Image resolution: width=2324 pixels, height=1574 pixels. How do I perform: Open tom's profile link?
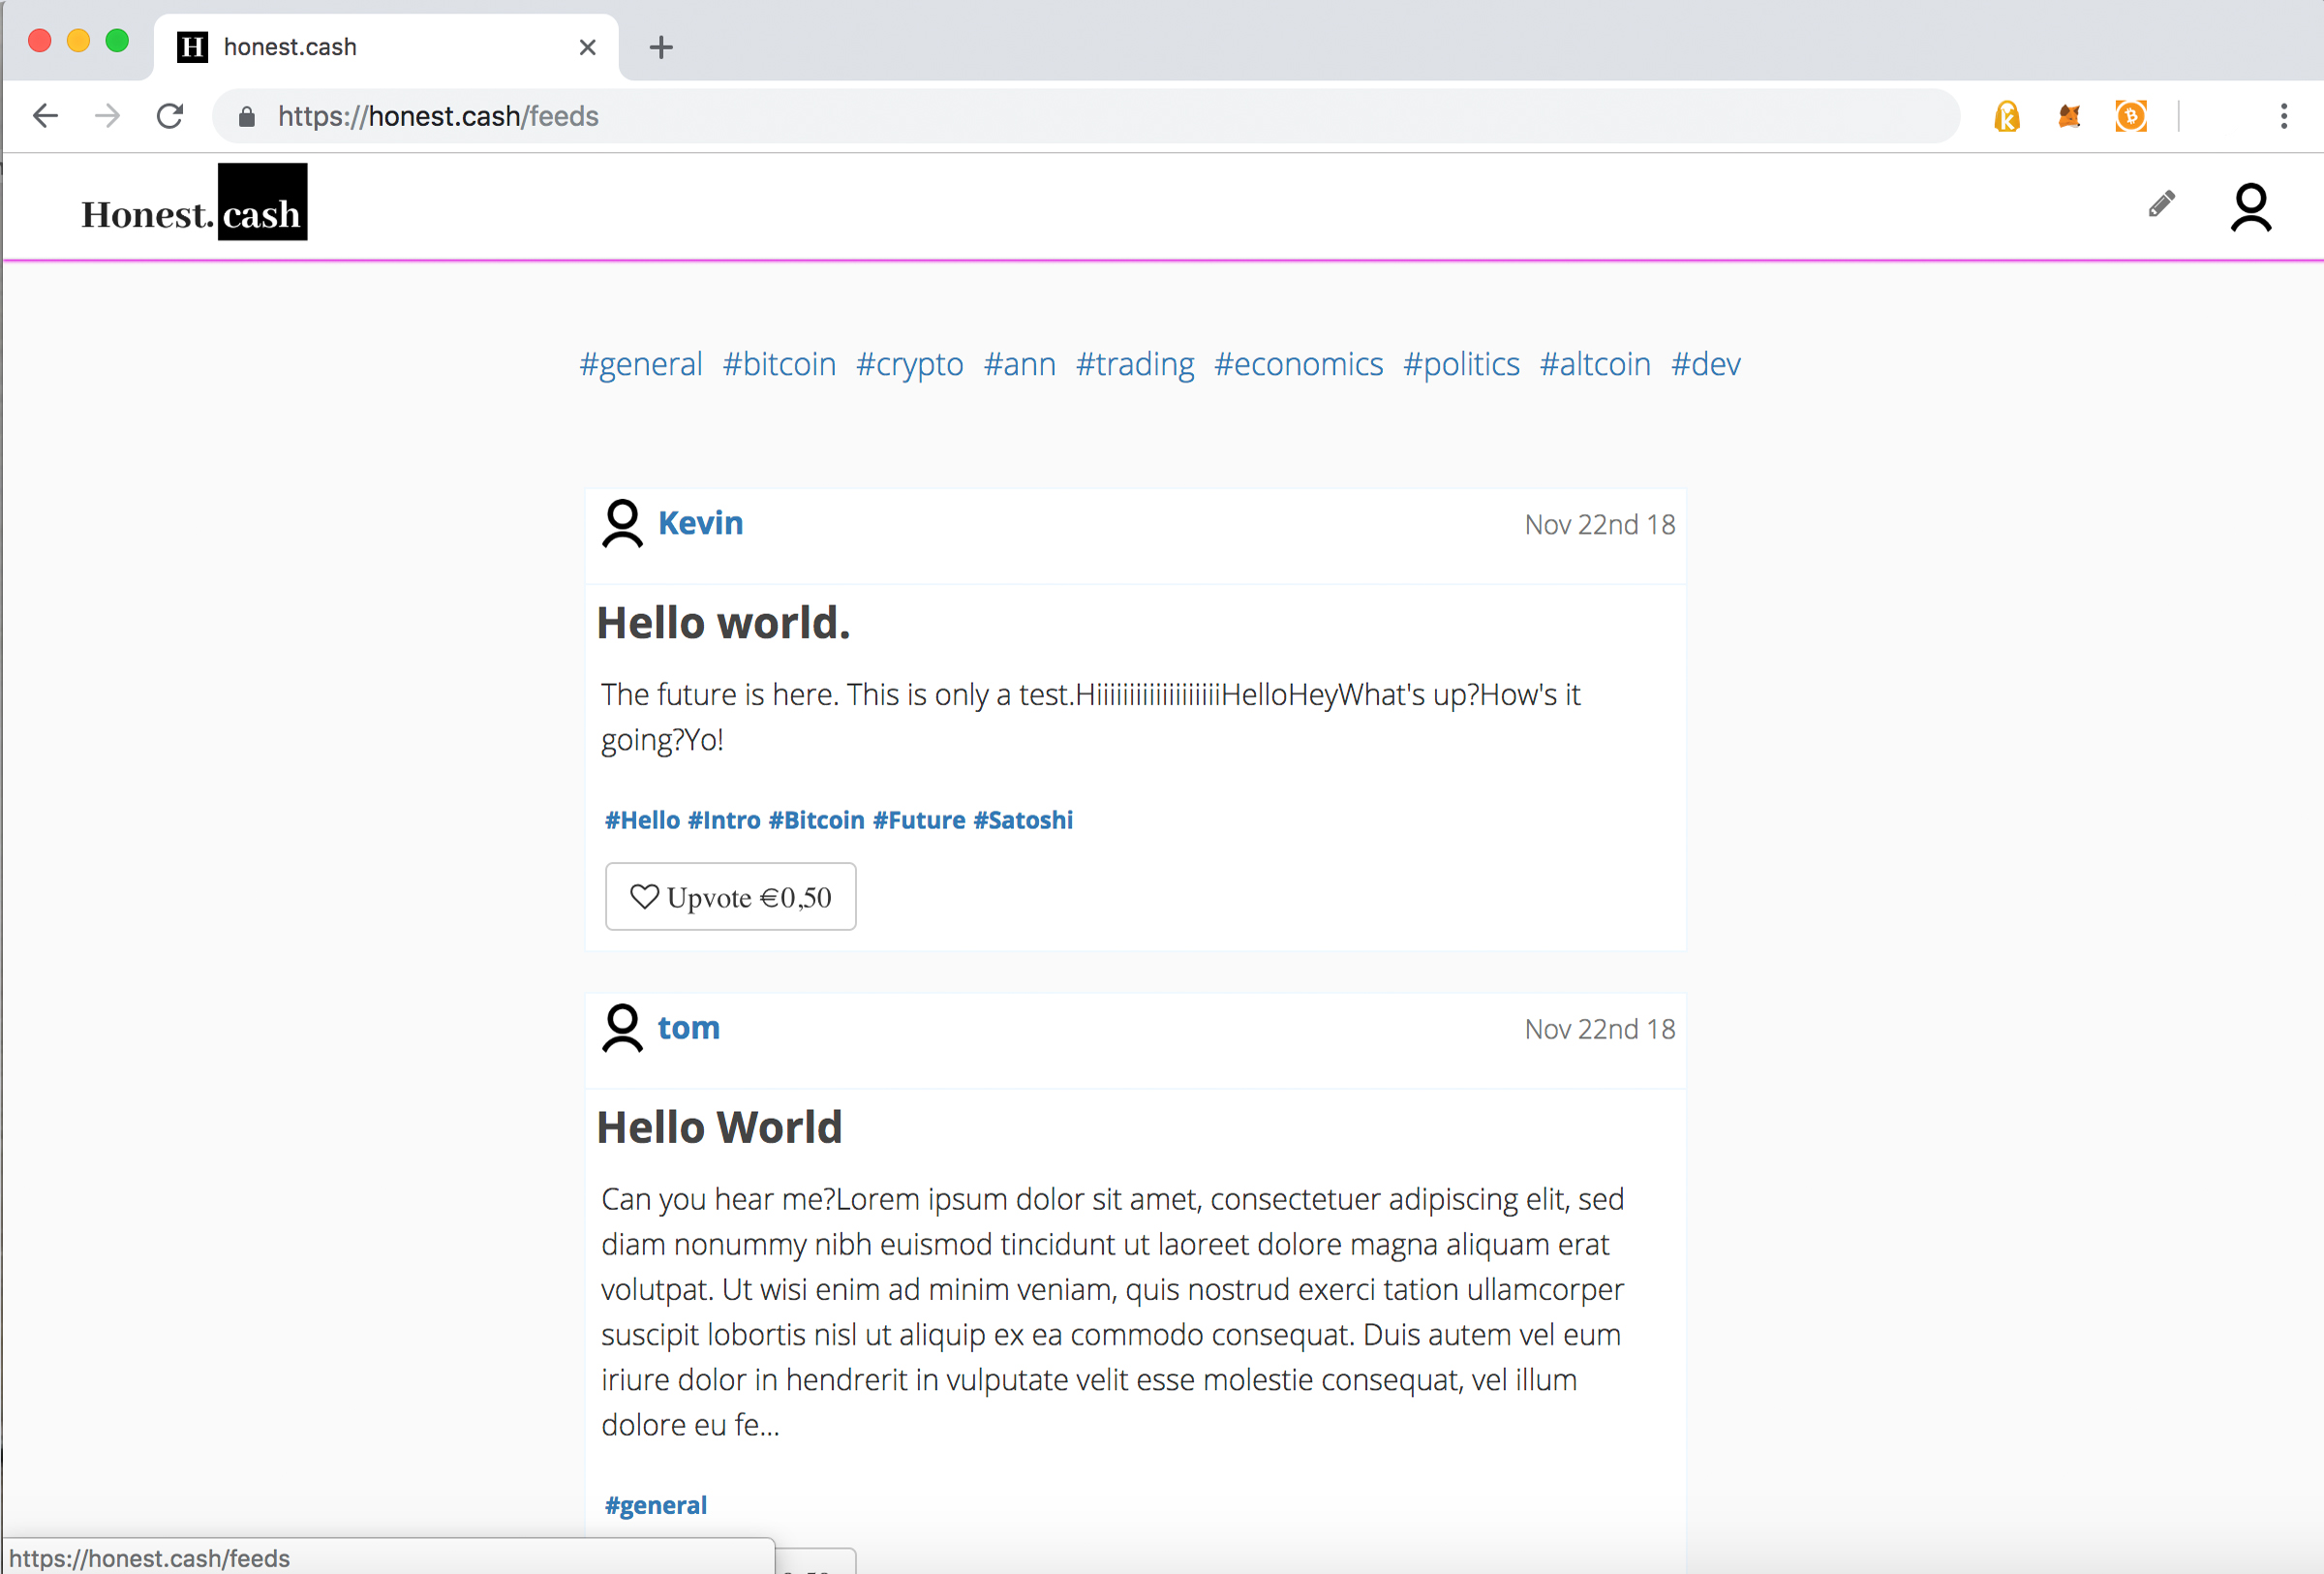(x=688, y=1028)
